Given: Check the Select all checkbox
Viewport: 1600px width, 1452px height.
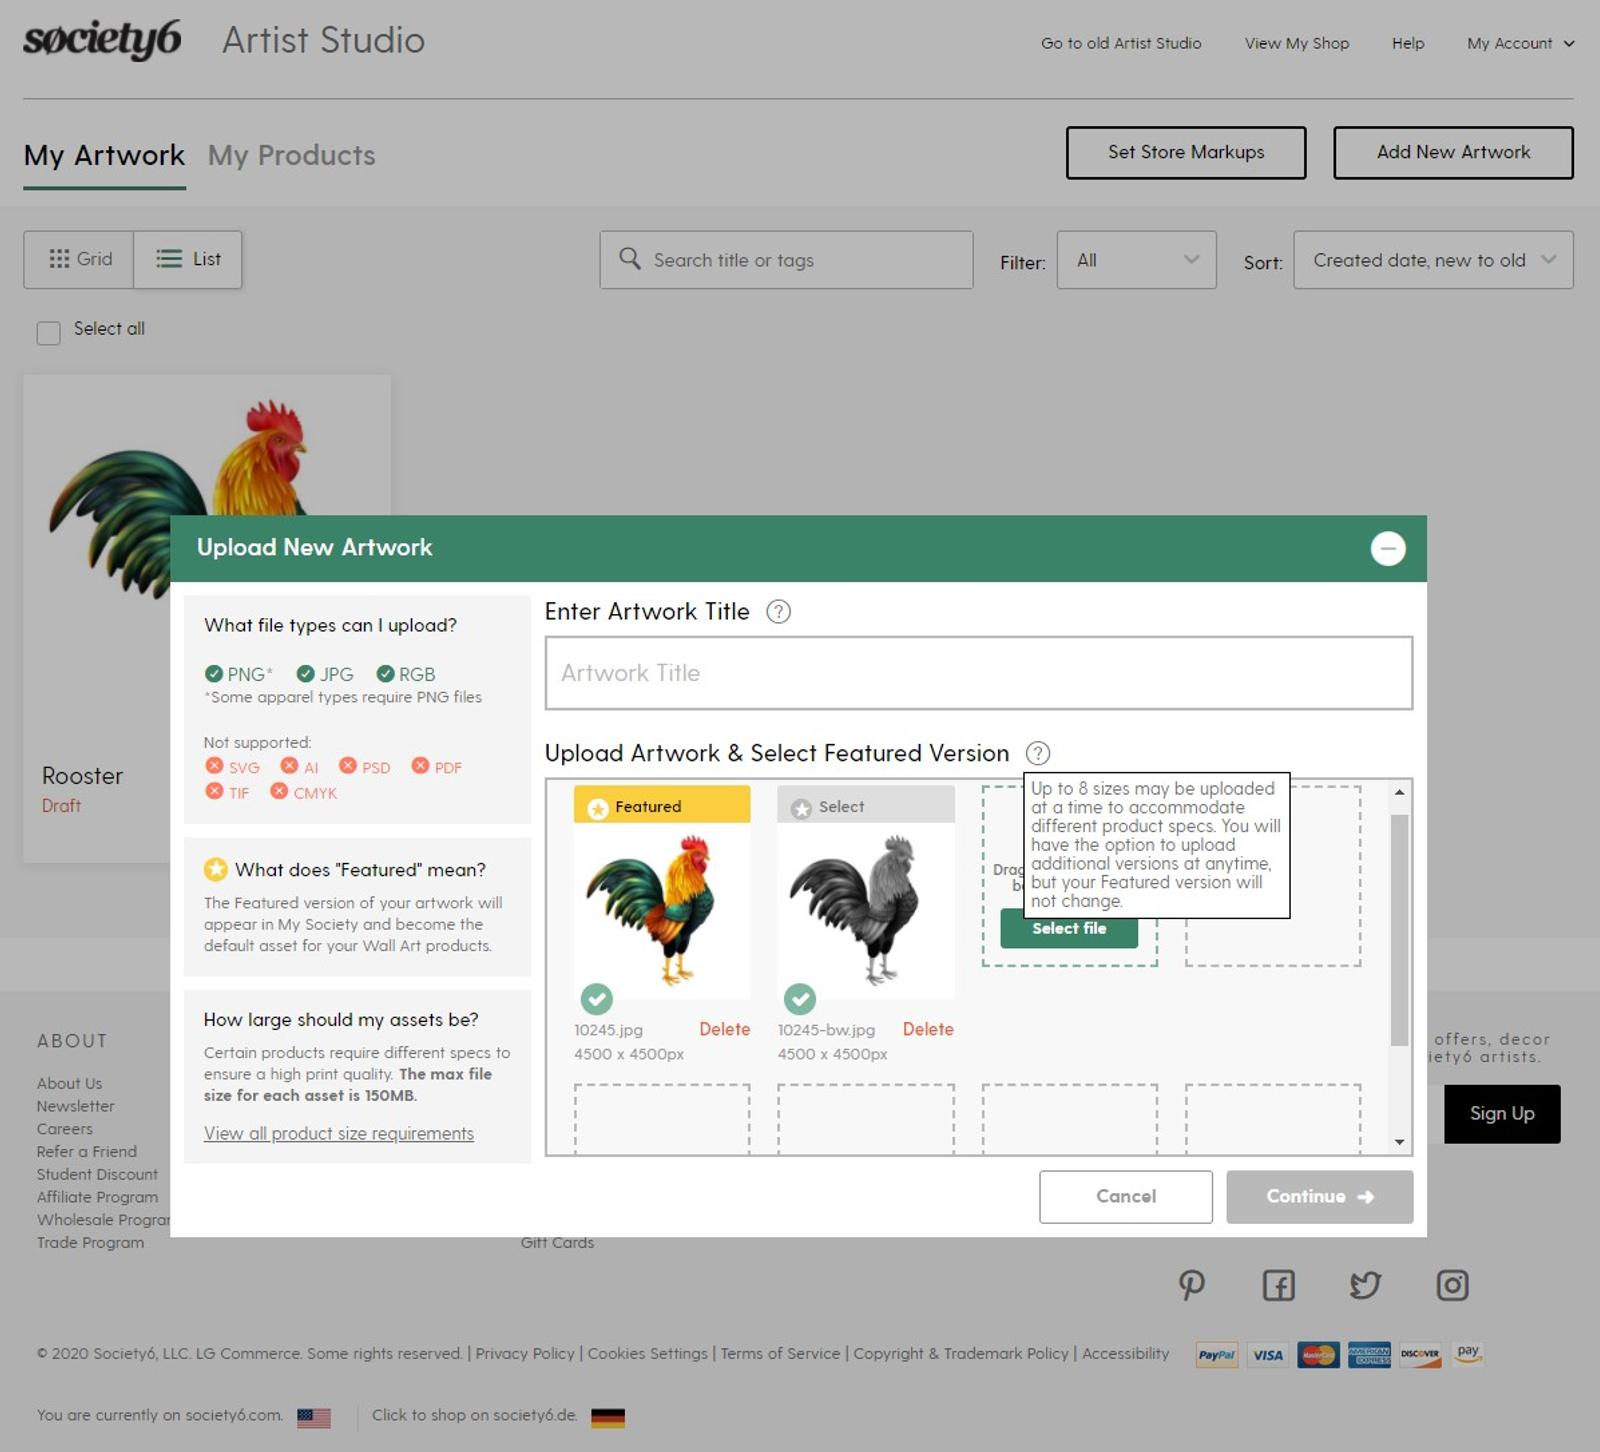Looking at the screenshot, I should [48, 332].
